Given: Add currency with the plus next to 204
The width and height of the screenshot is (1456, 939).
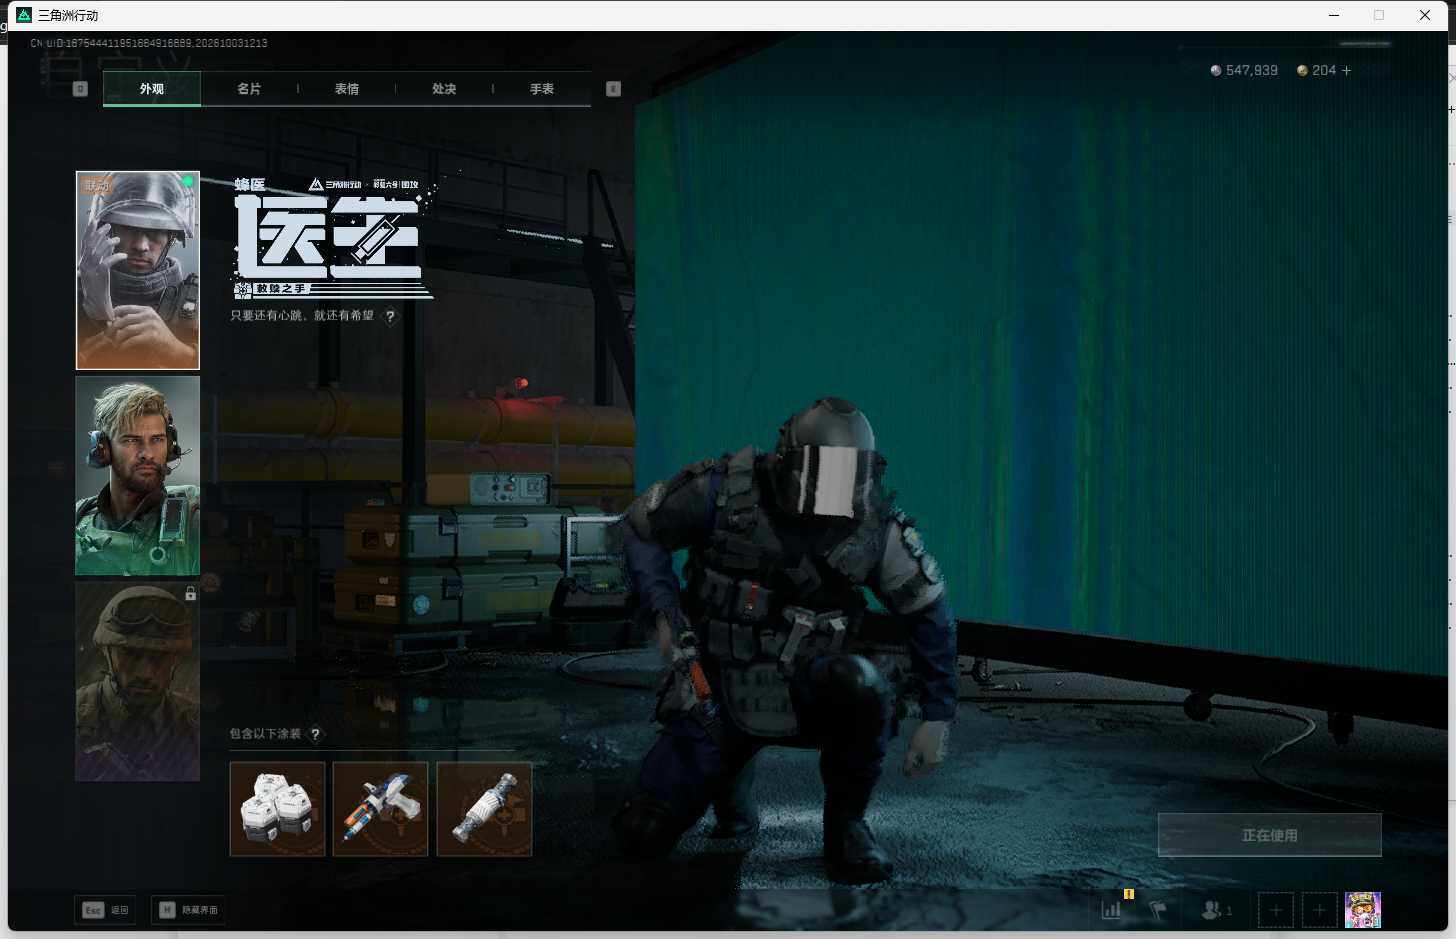Looking at the screenshot, I should tap(1346, 70).
